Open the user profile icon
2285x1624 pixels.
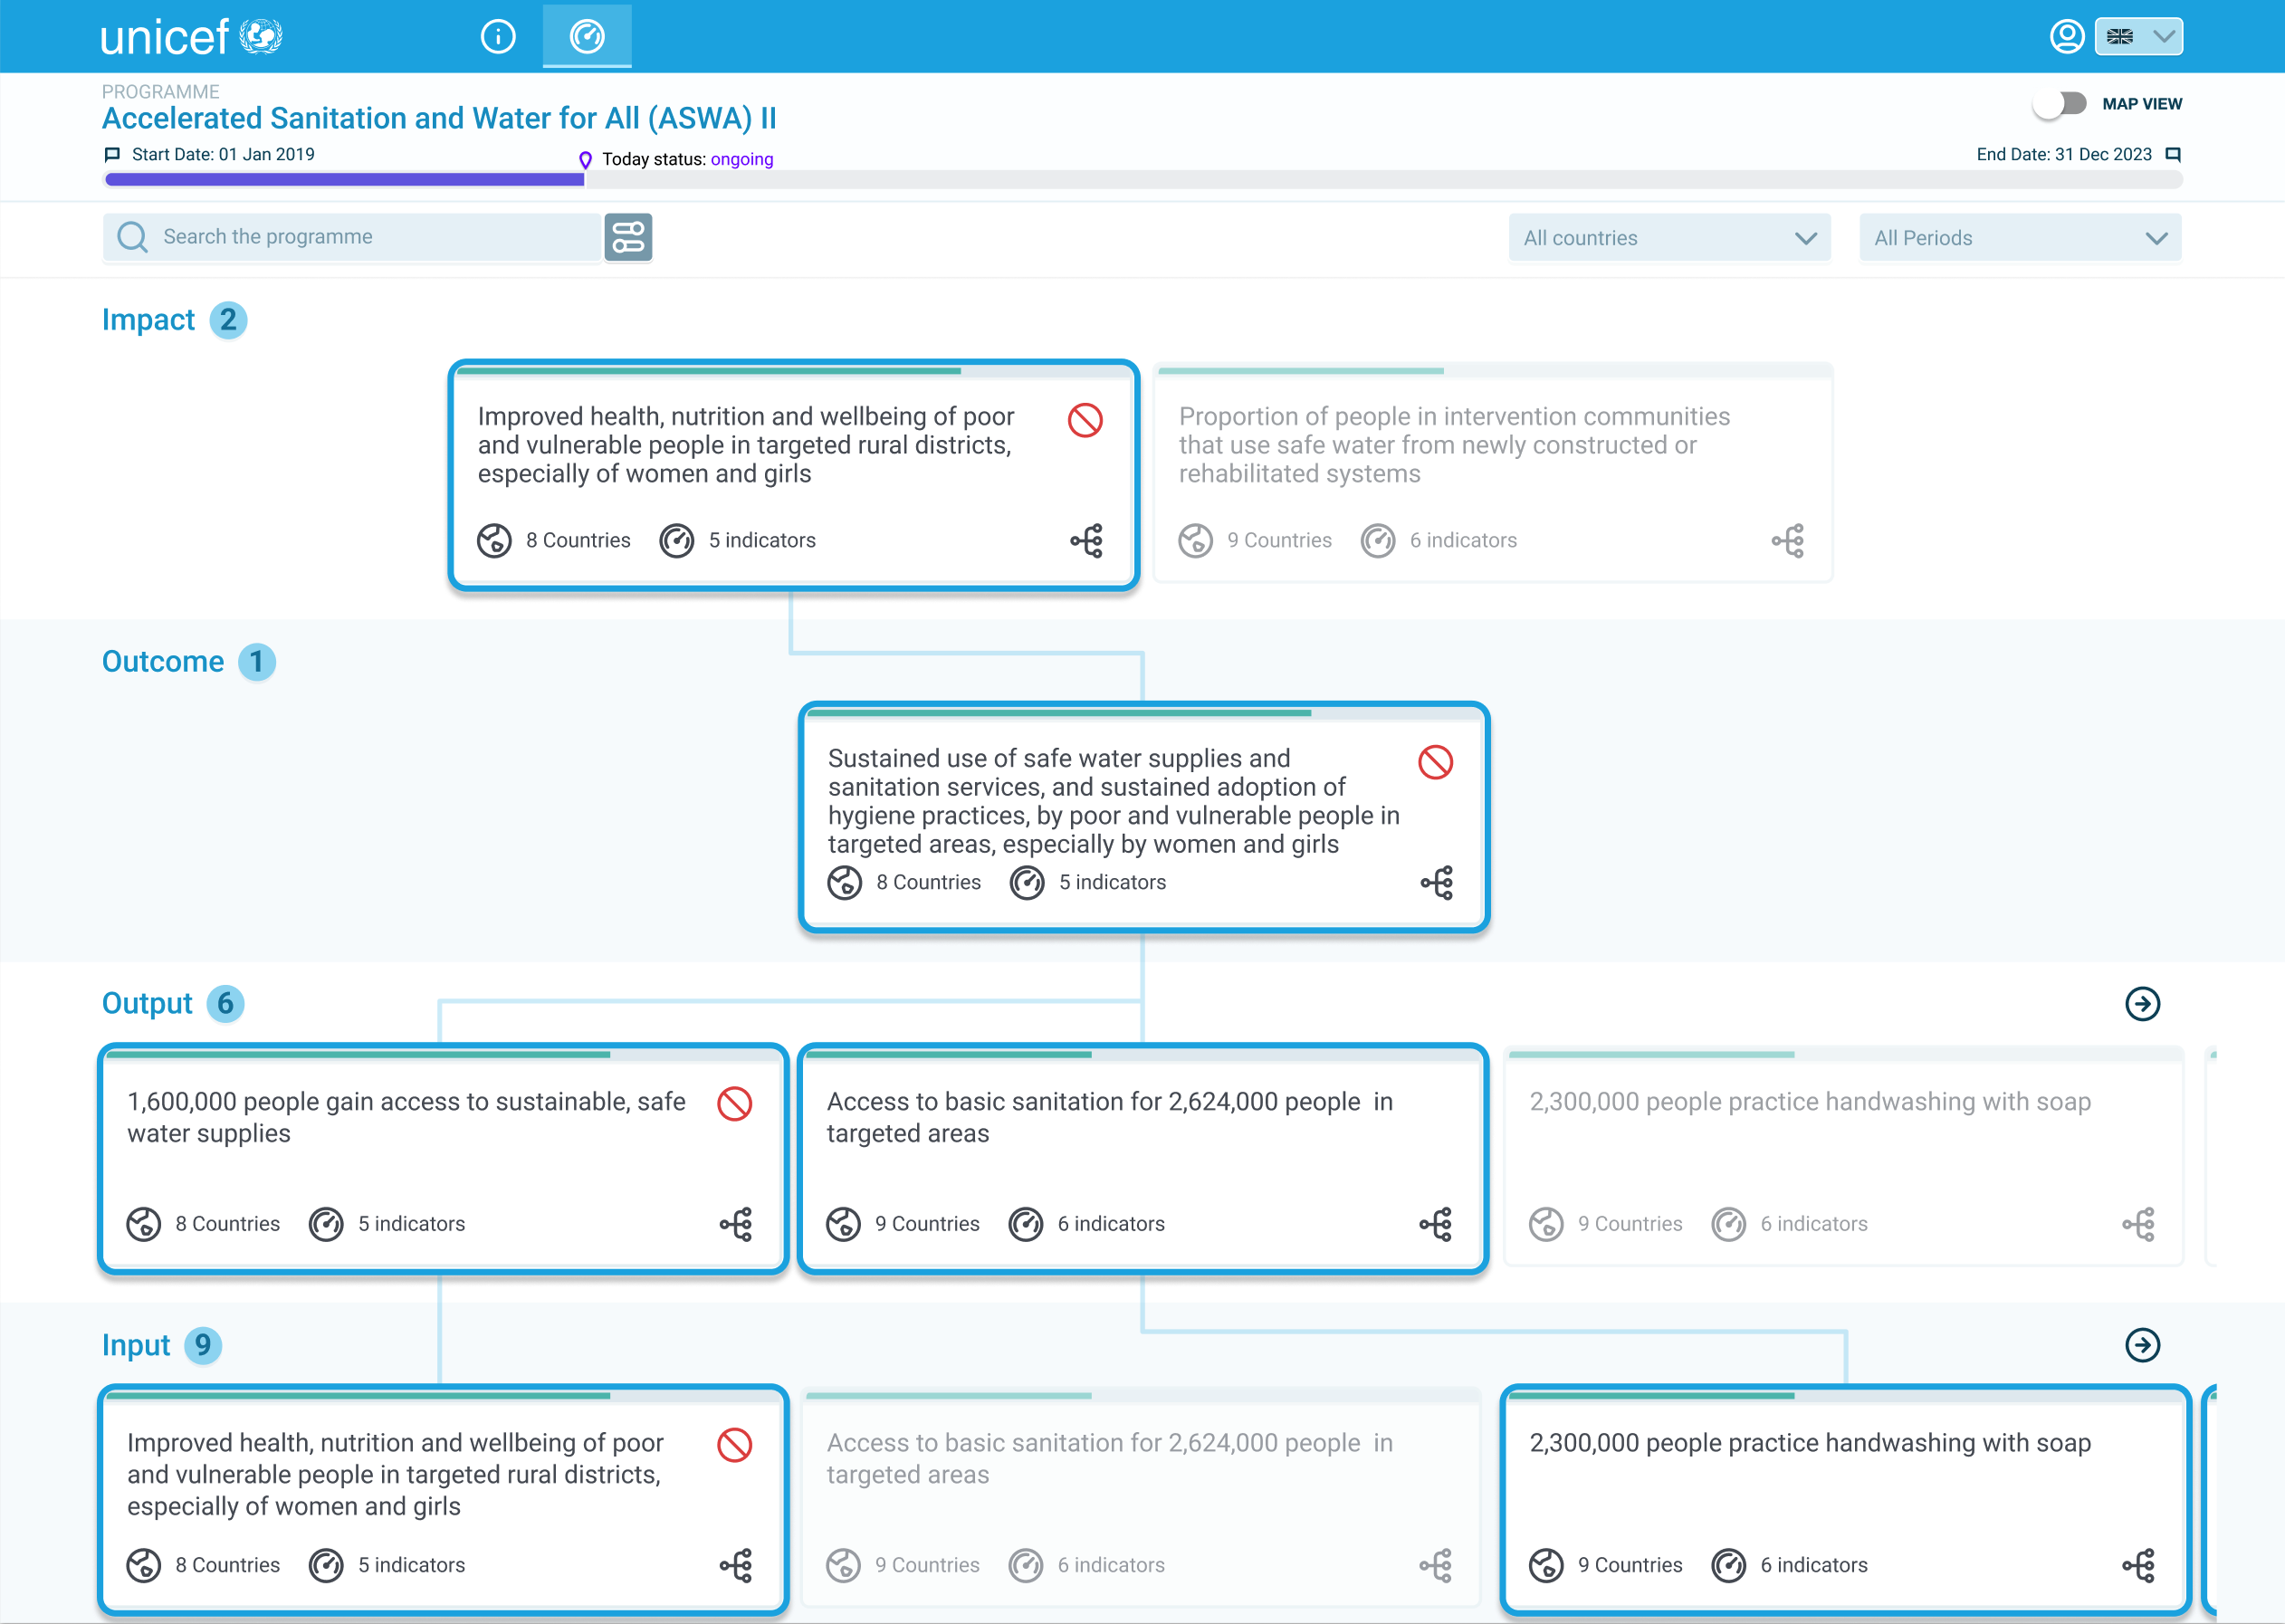coord(2067,37)
